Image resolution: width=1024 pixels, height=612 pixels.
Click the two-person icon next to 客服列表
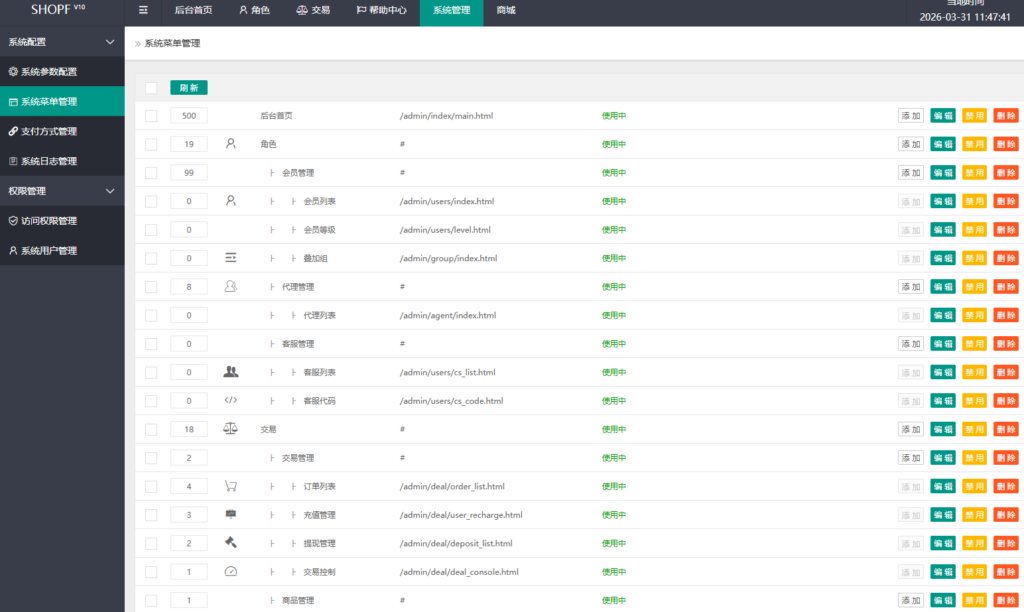(x=230, y=372)
